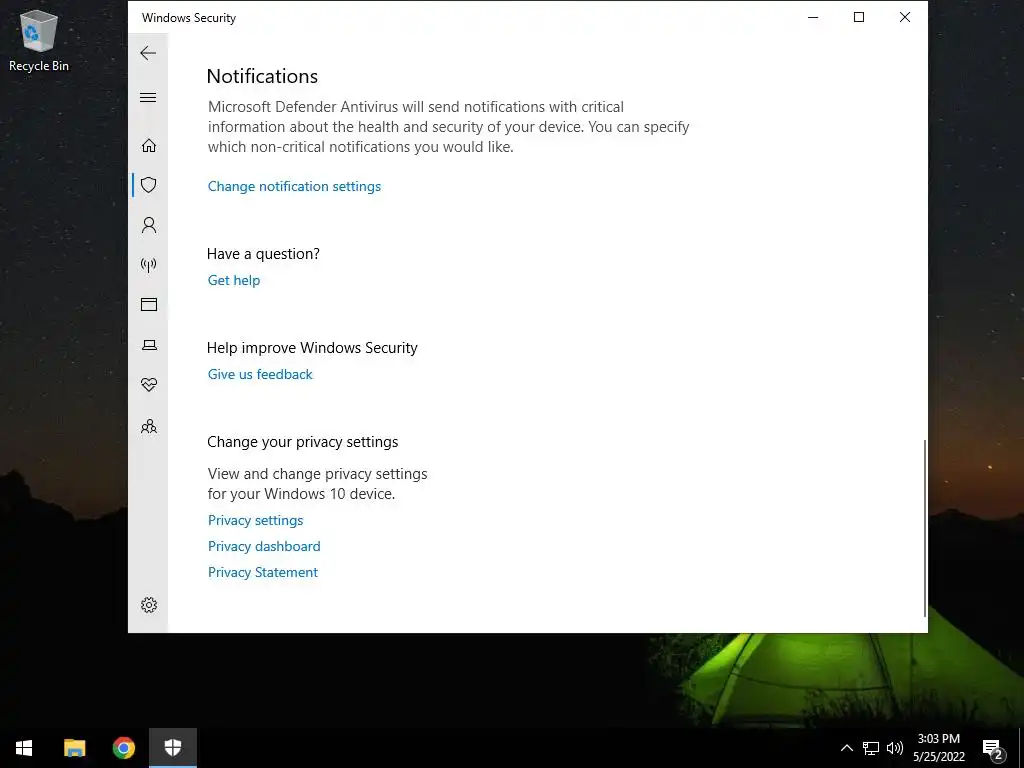This screenshot has width=1024, height=768.
Task: Open App & browser control icon
Action: point(149,304)
